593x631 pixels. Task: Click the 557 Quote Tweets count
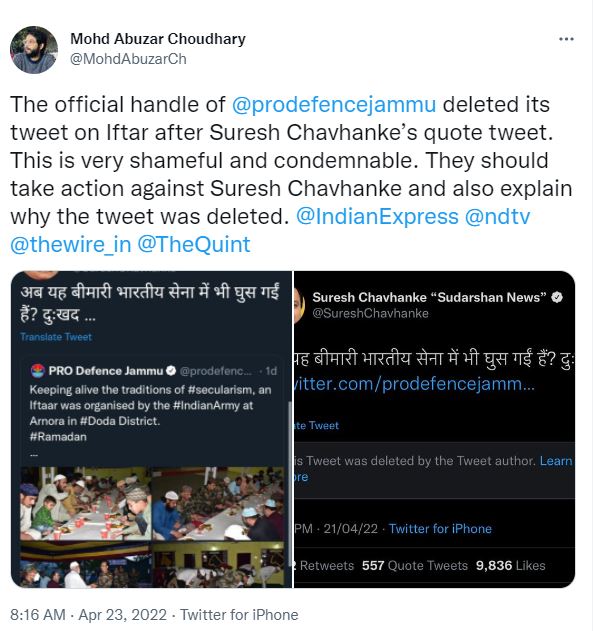tap(414, 565)
